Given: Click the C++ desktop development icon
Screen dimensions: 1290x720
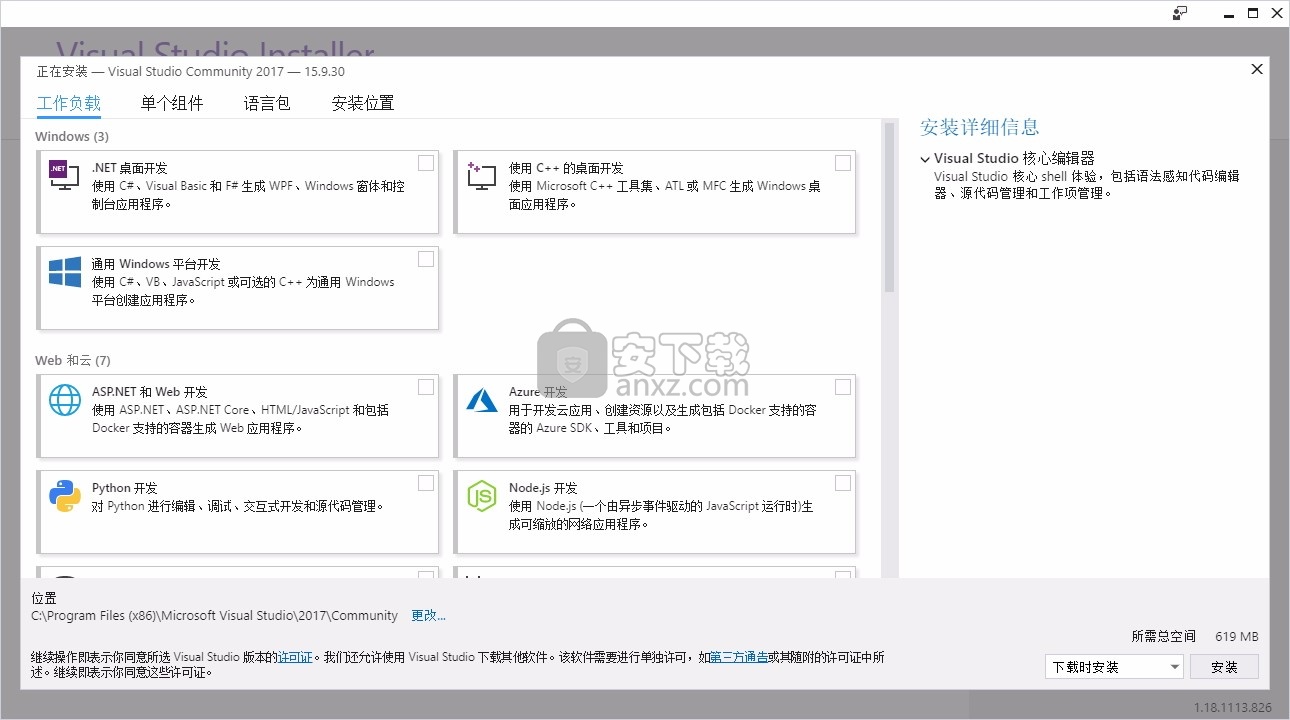Looking at the screenshot, I should (x=481, y=176).
